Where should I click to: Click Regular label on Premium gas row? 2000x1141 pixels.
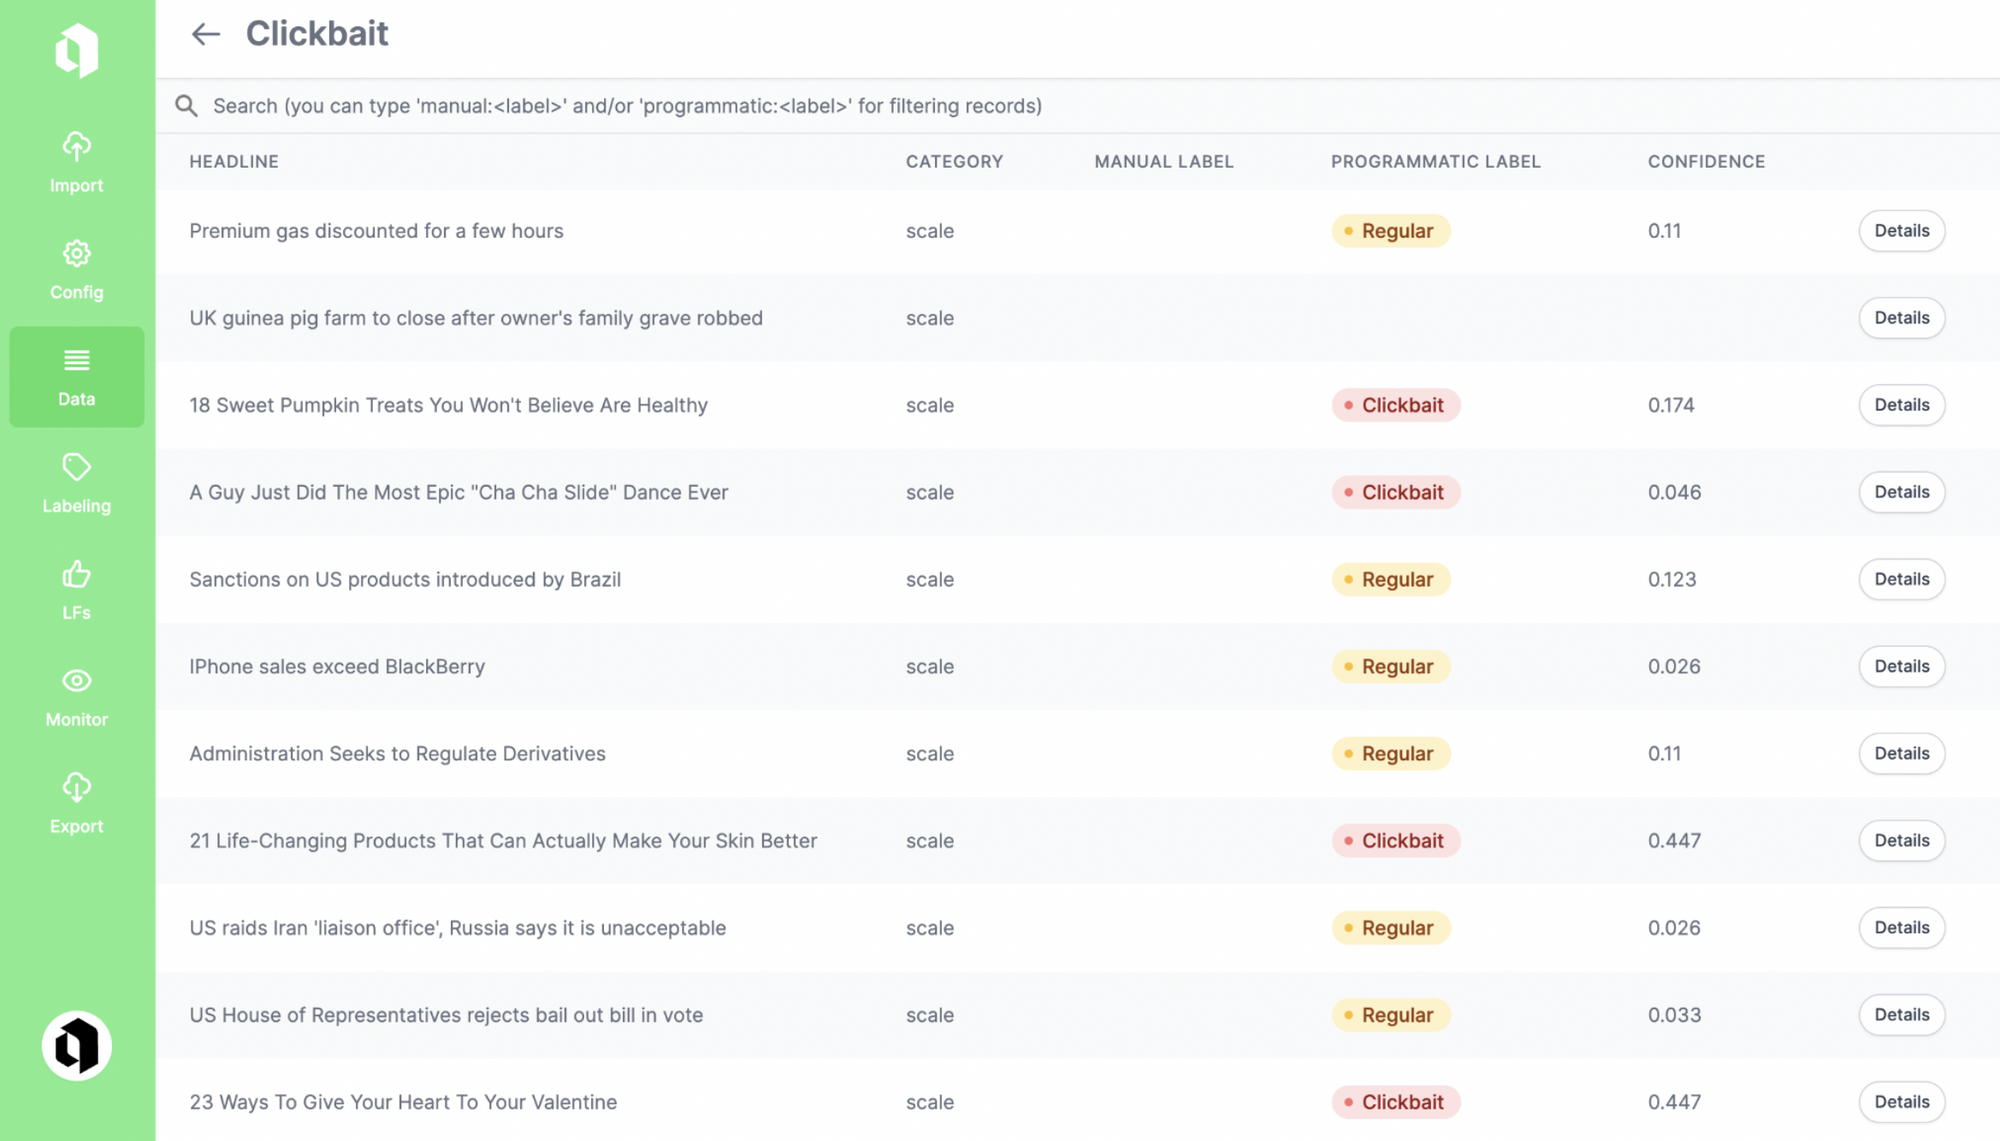[1390, 231]
